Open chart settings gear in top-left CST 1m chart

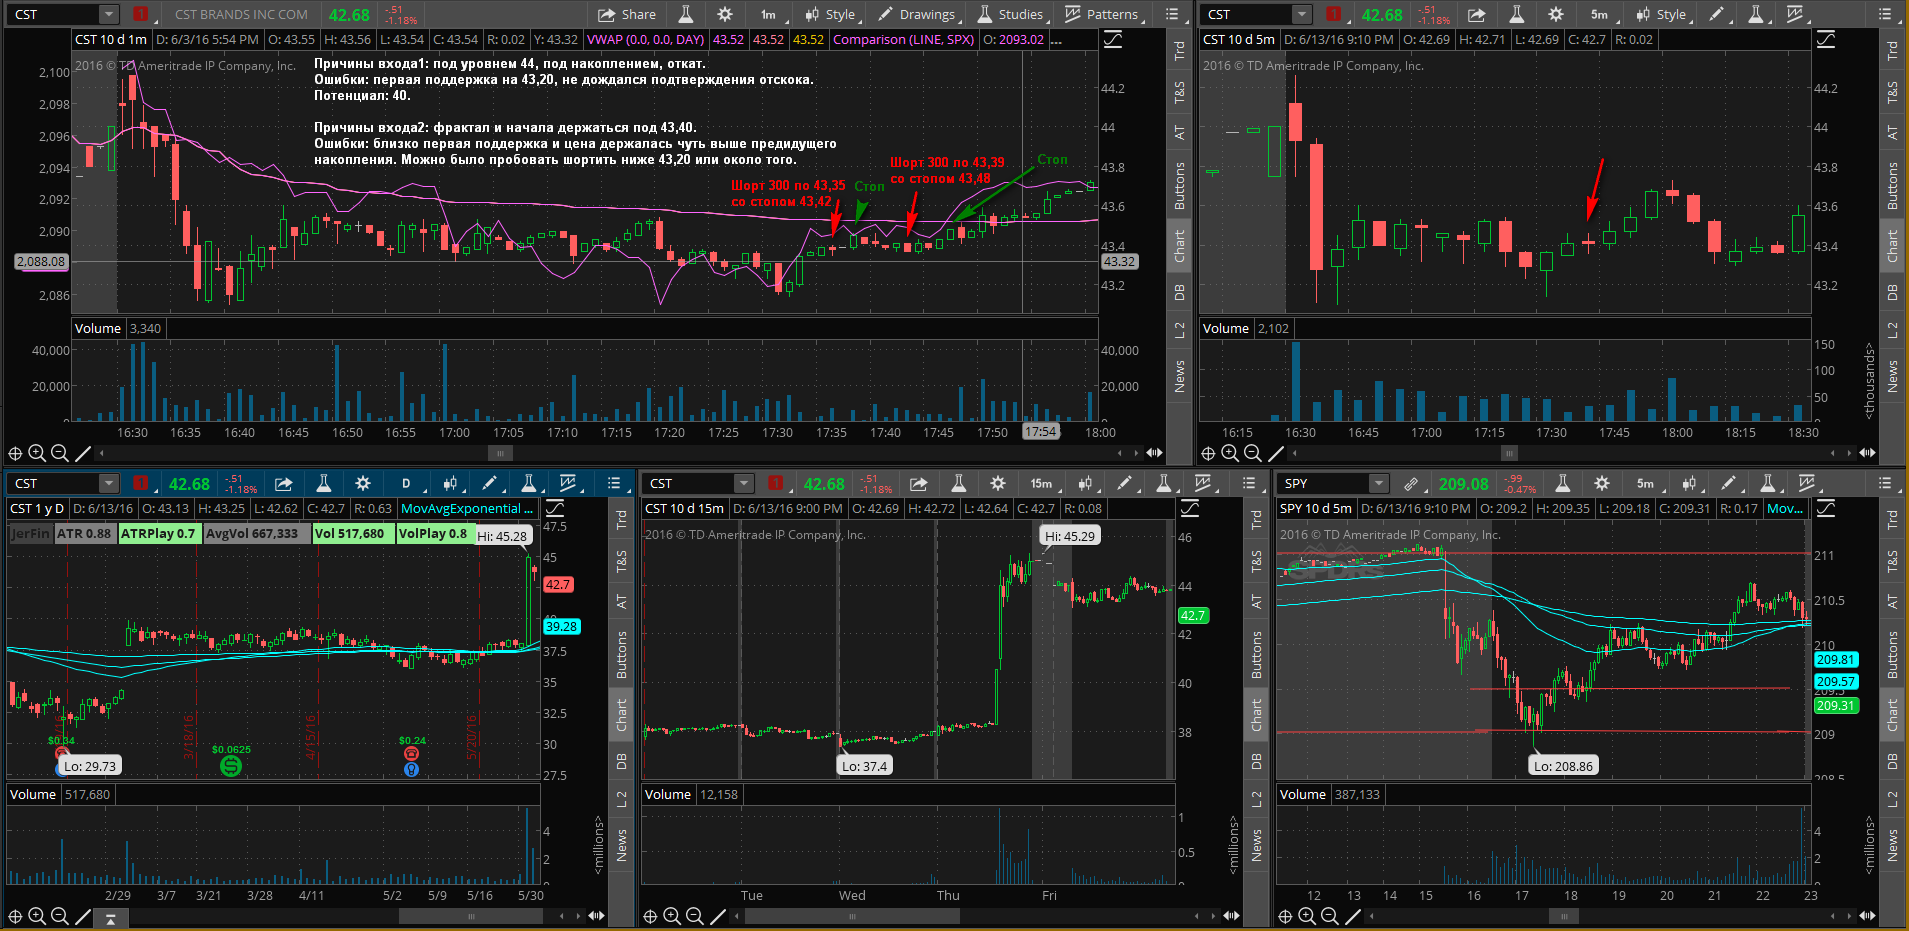click(x=725, y=14)
